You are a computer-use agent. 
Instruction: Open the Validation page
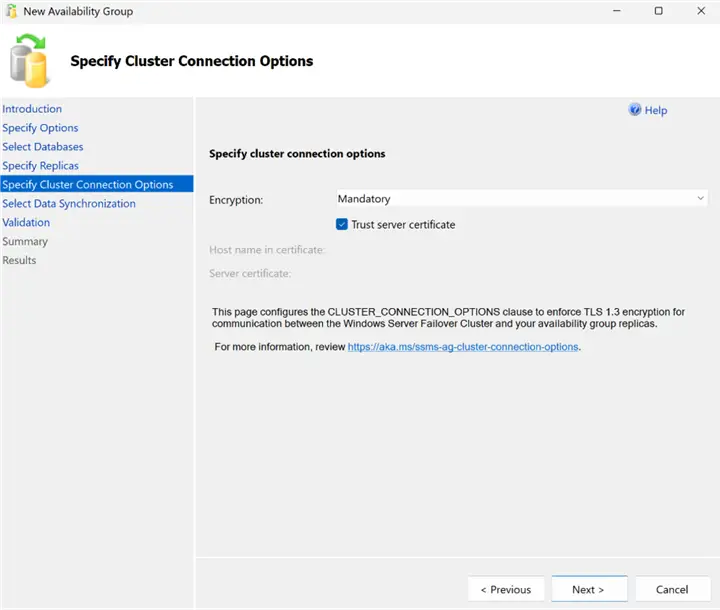tap(26, 222)
